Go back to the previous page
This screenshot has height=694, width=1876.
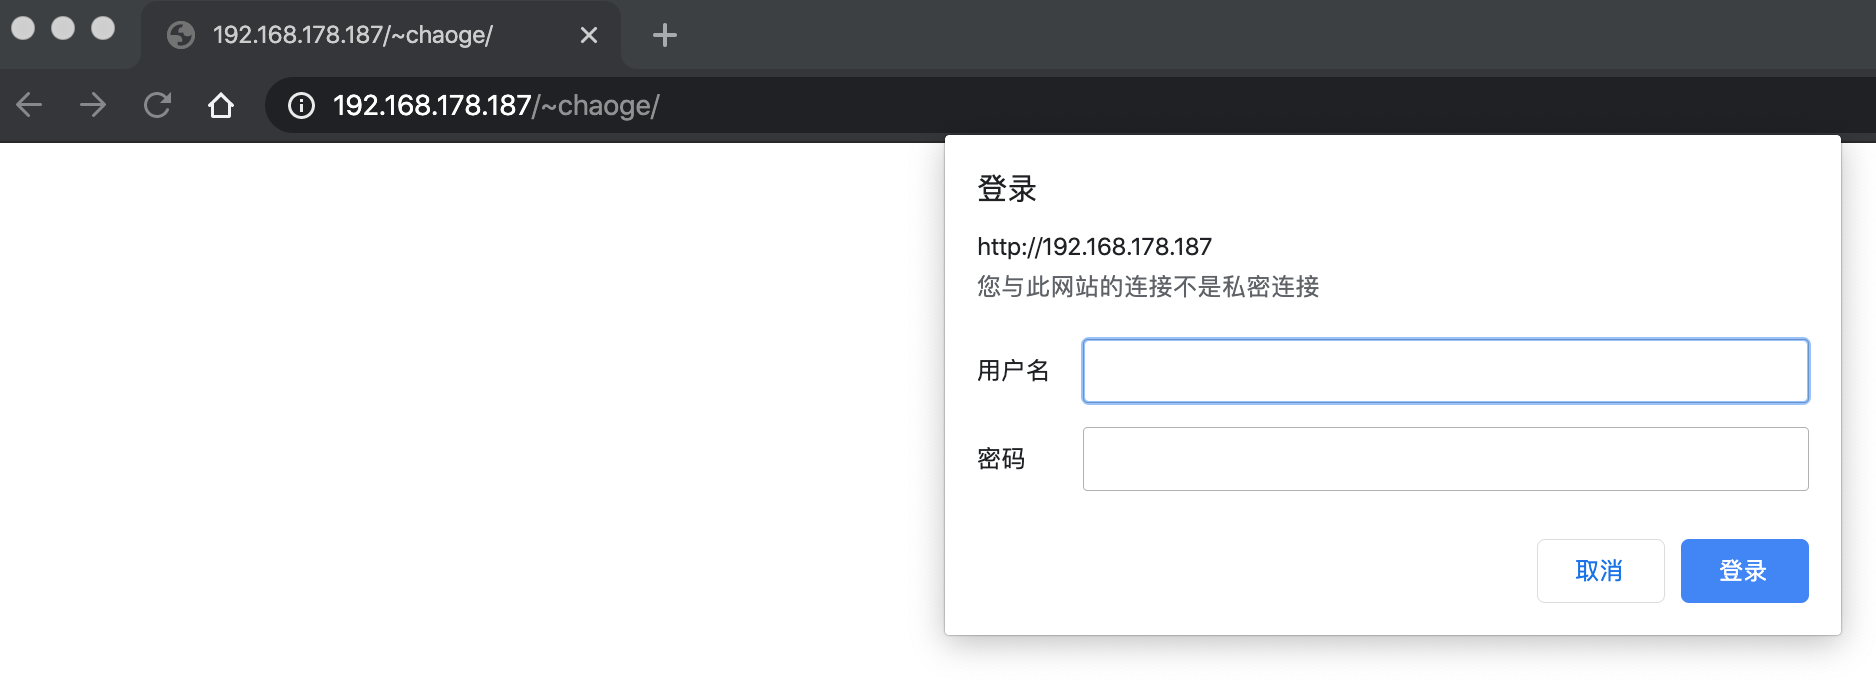coord(29,105)
